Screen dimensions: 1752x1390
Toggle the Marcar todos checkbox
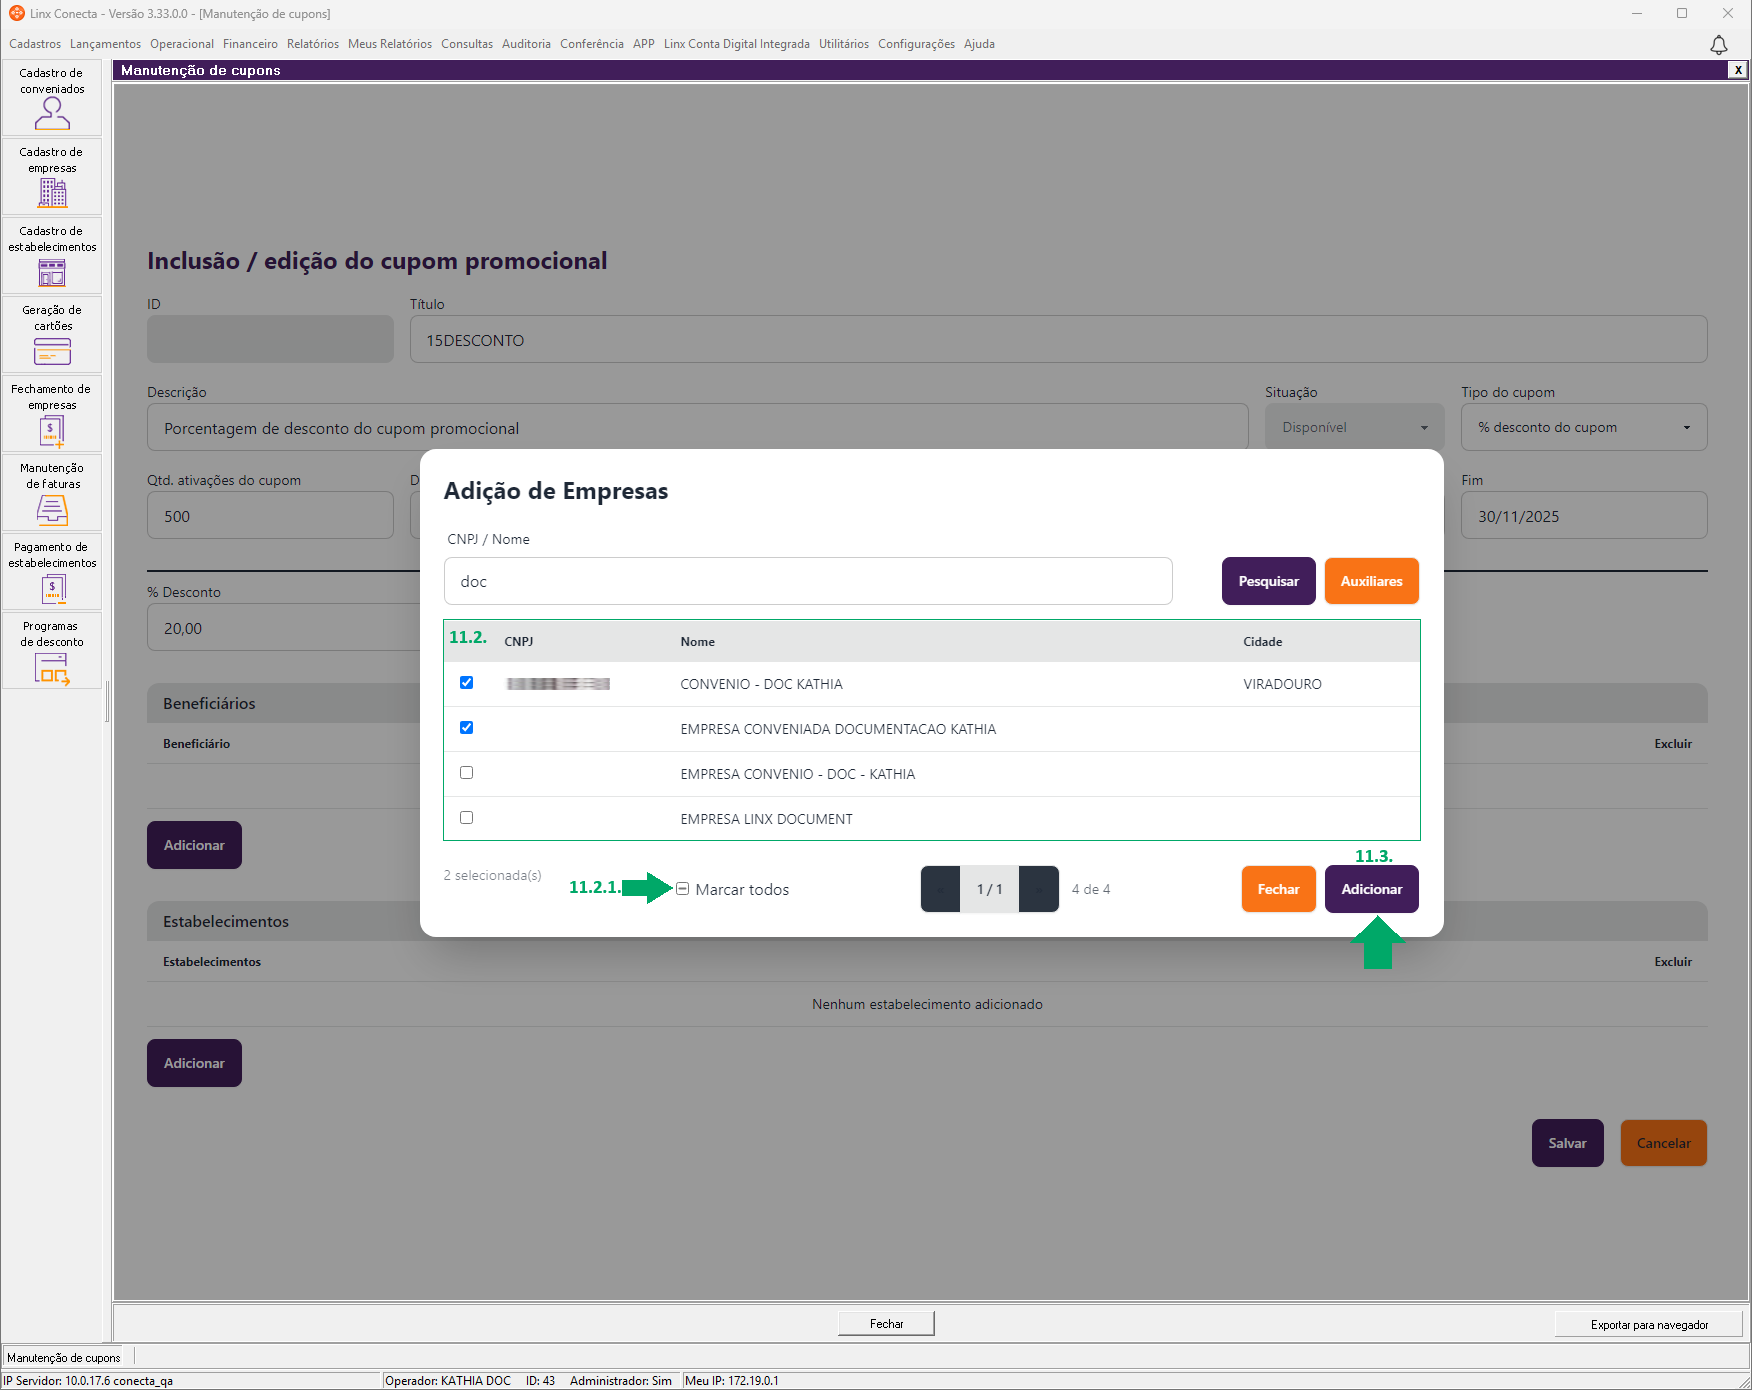(x=682, y=889)
